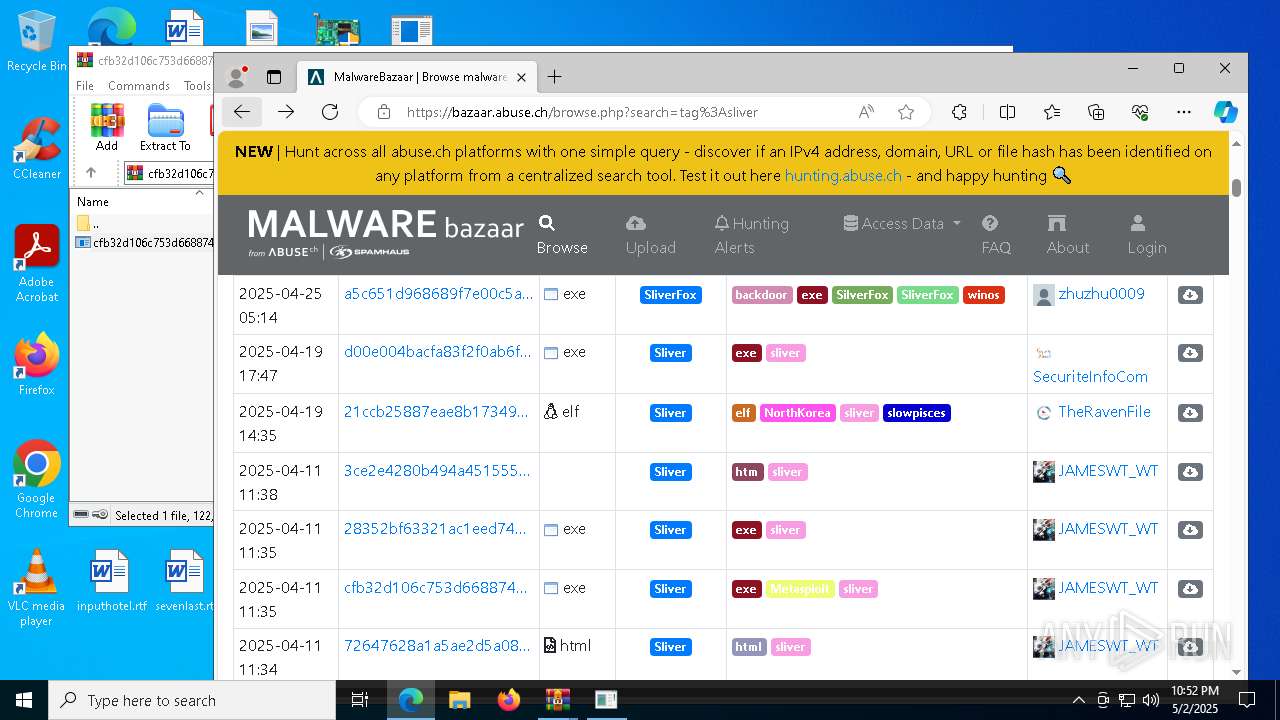Download sample cfb32d106c753d668874
Screen dimensions: 1280x720
[1190, 589]
